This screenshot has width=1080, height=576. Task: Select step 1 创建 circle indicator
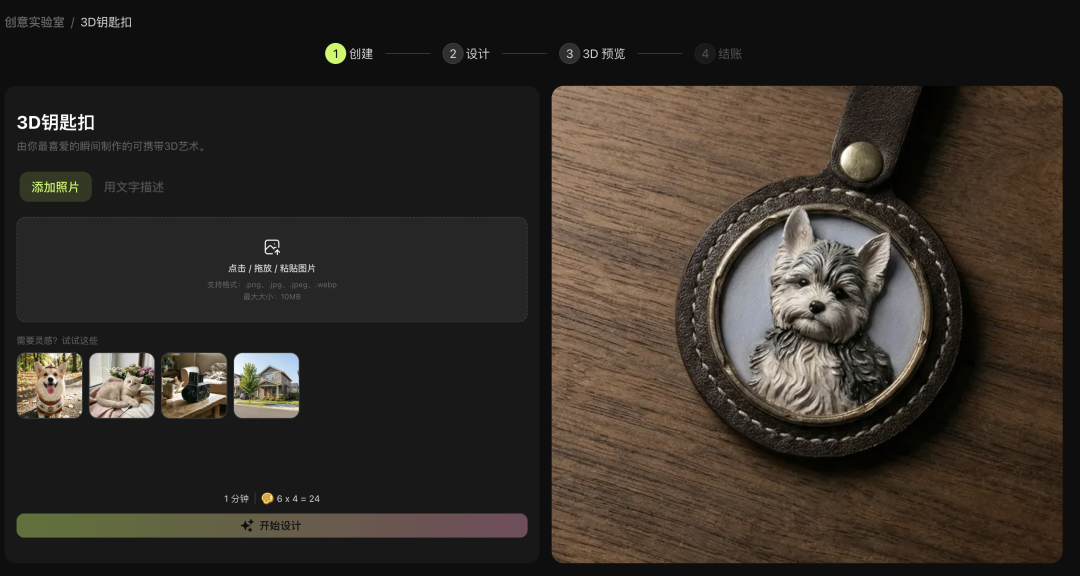335,54
